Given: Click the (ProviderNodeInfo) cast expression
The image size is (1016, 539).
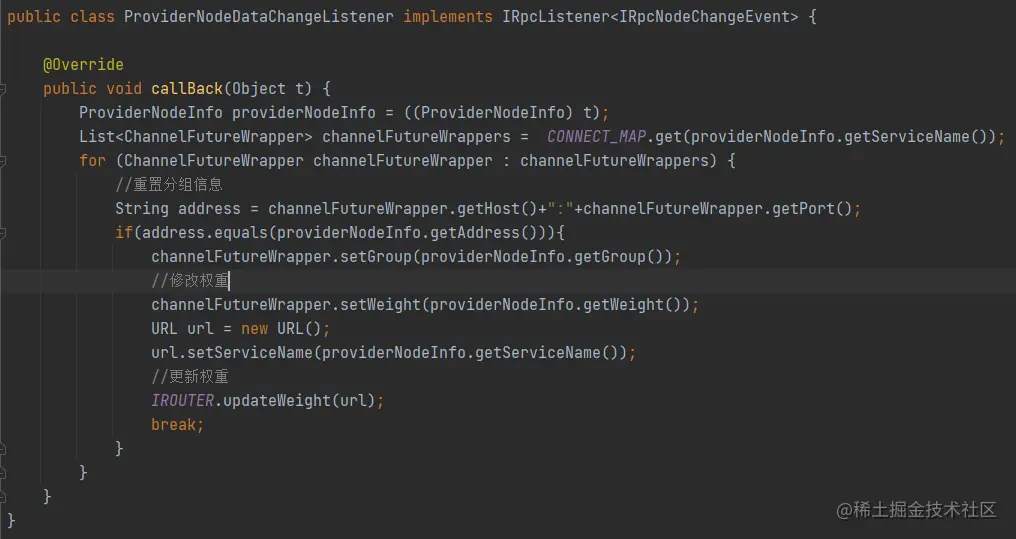Looking at the screenshot, I should pyautogui.click(x=492, y=112).
